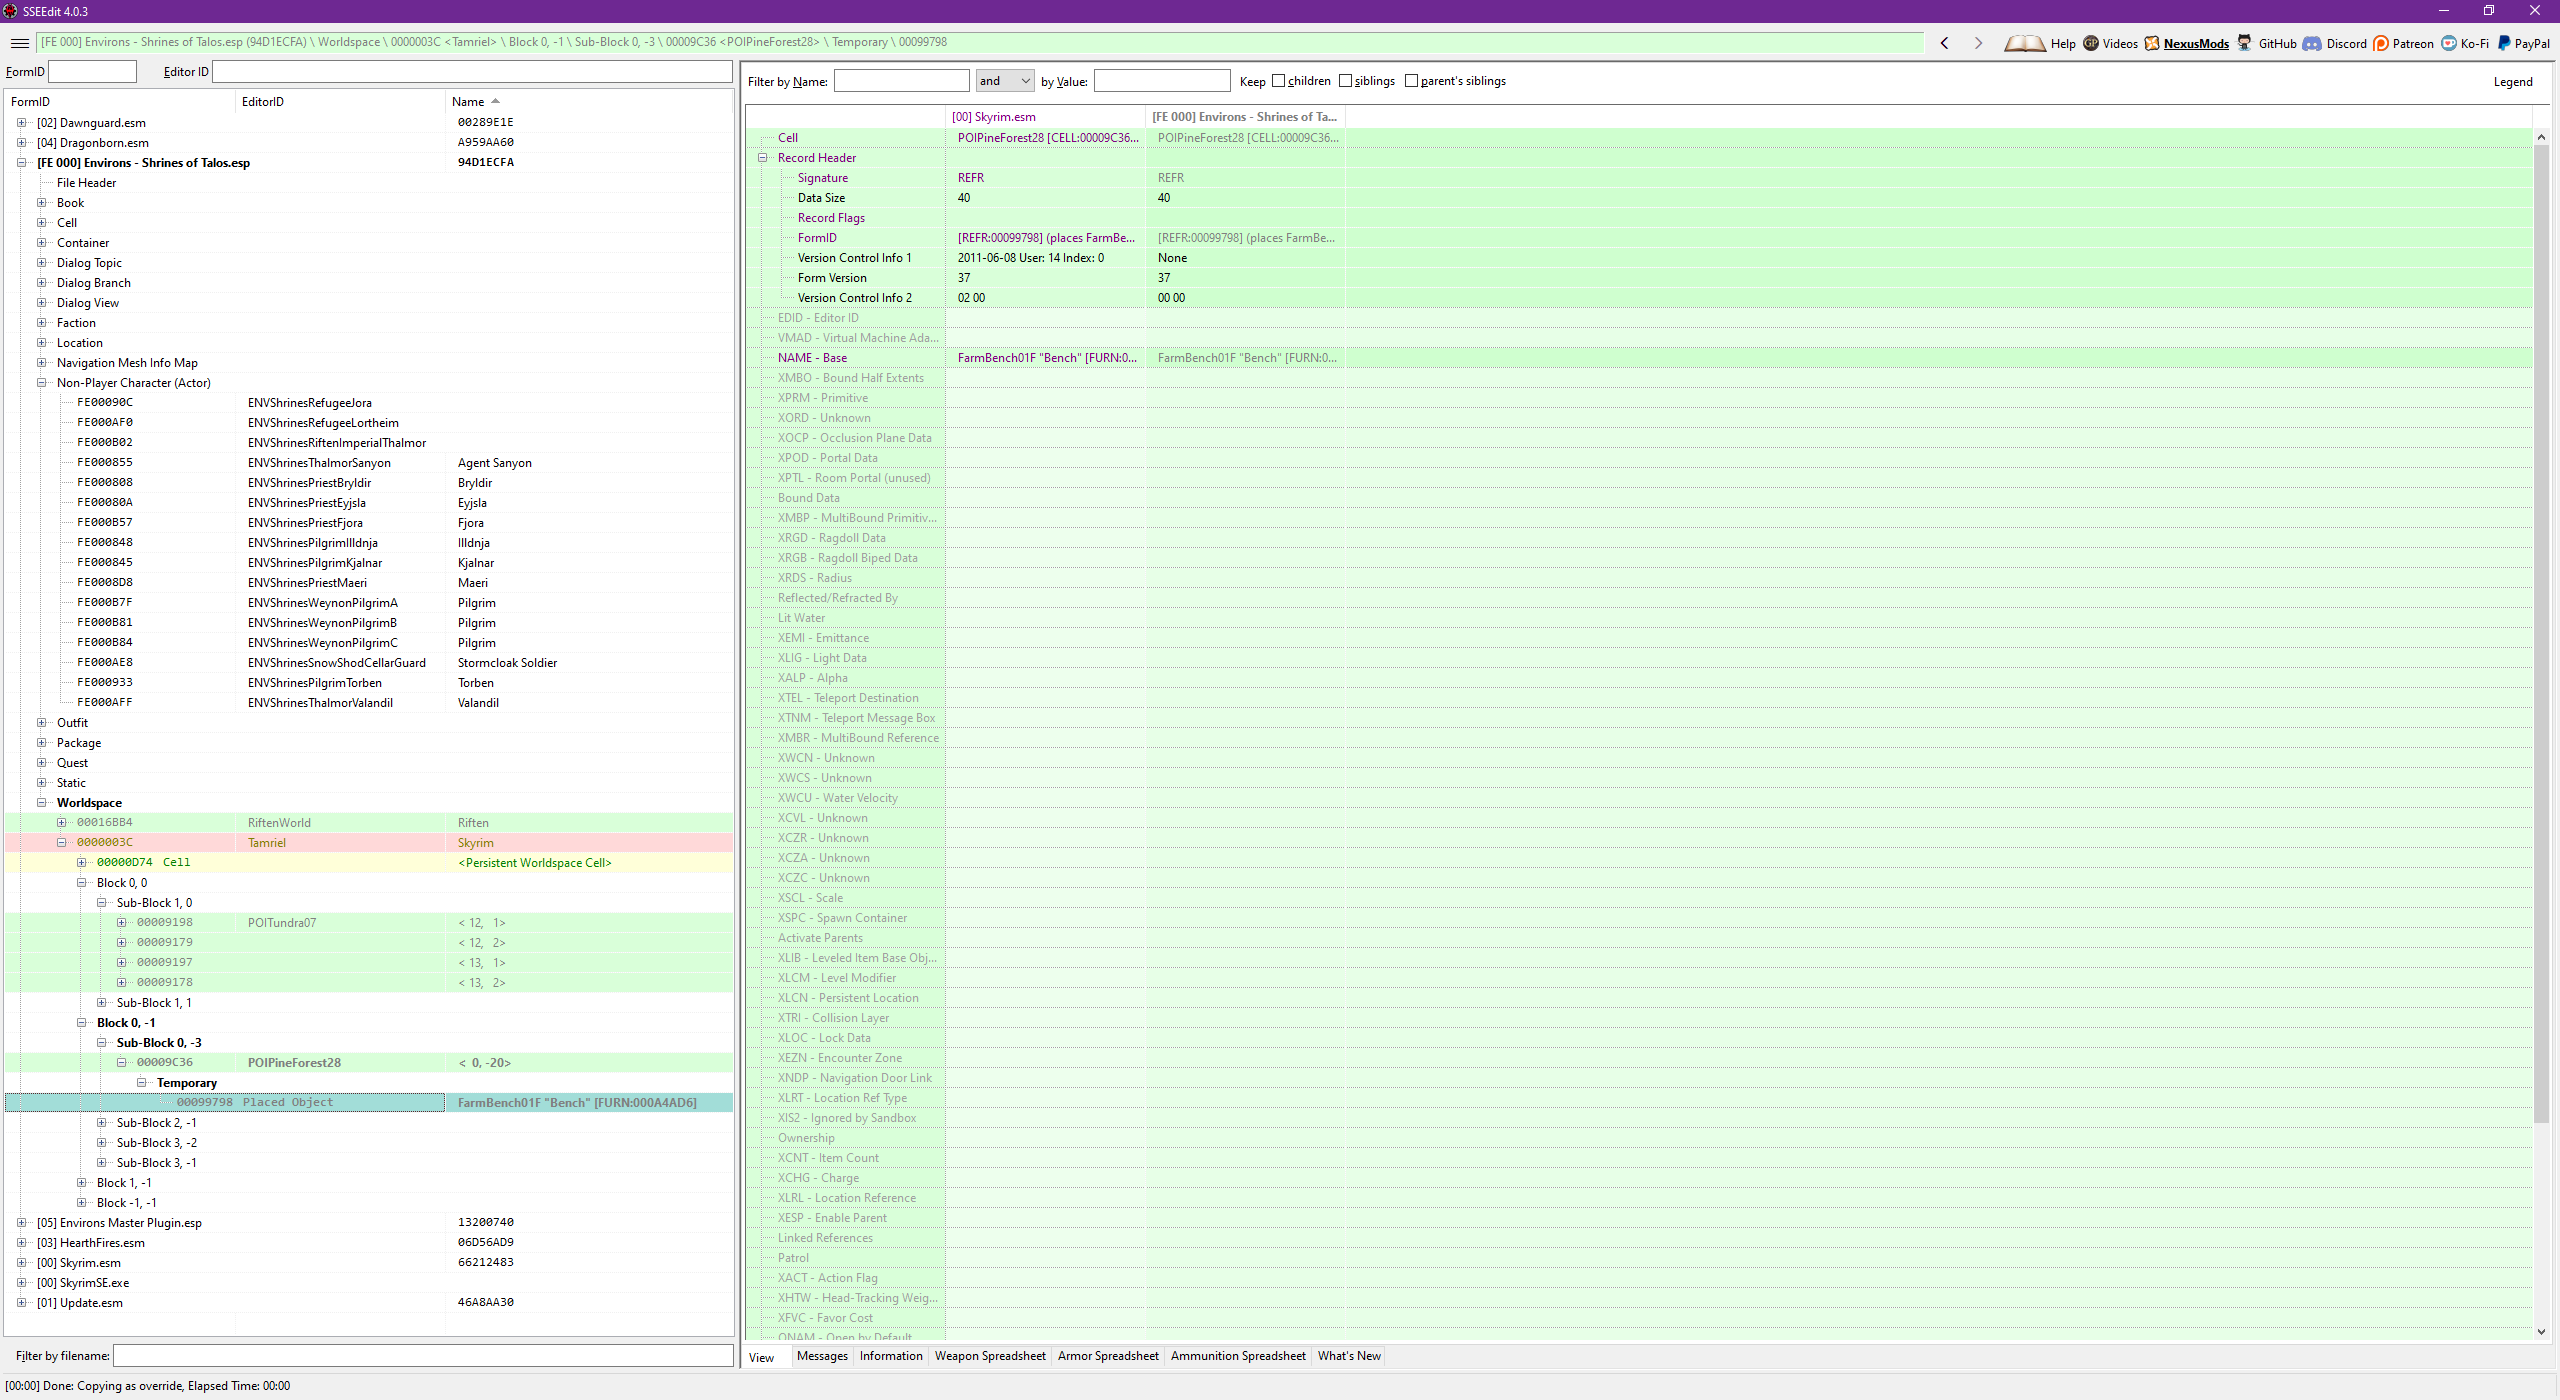Click the back navigation arrow

pos(1944,43)
